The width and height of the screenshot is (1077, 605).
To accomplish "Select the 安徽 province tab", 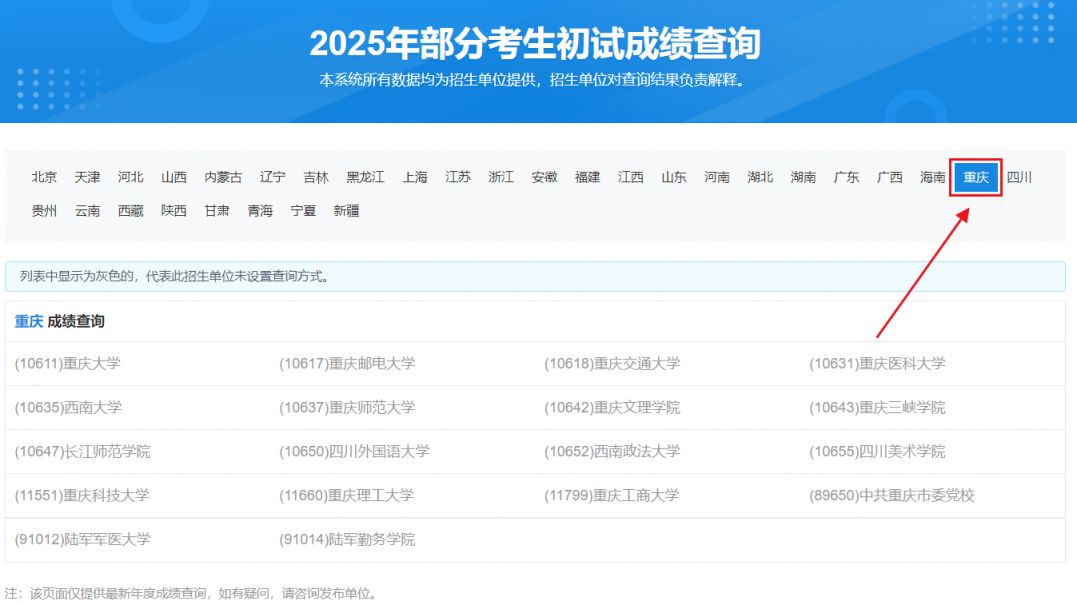I will point(545,177).
